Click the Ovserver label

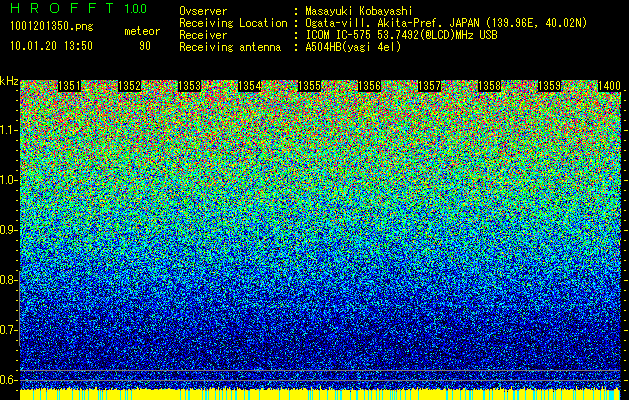(x=203, y=11)
